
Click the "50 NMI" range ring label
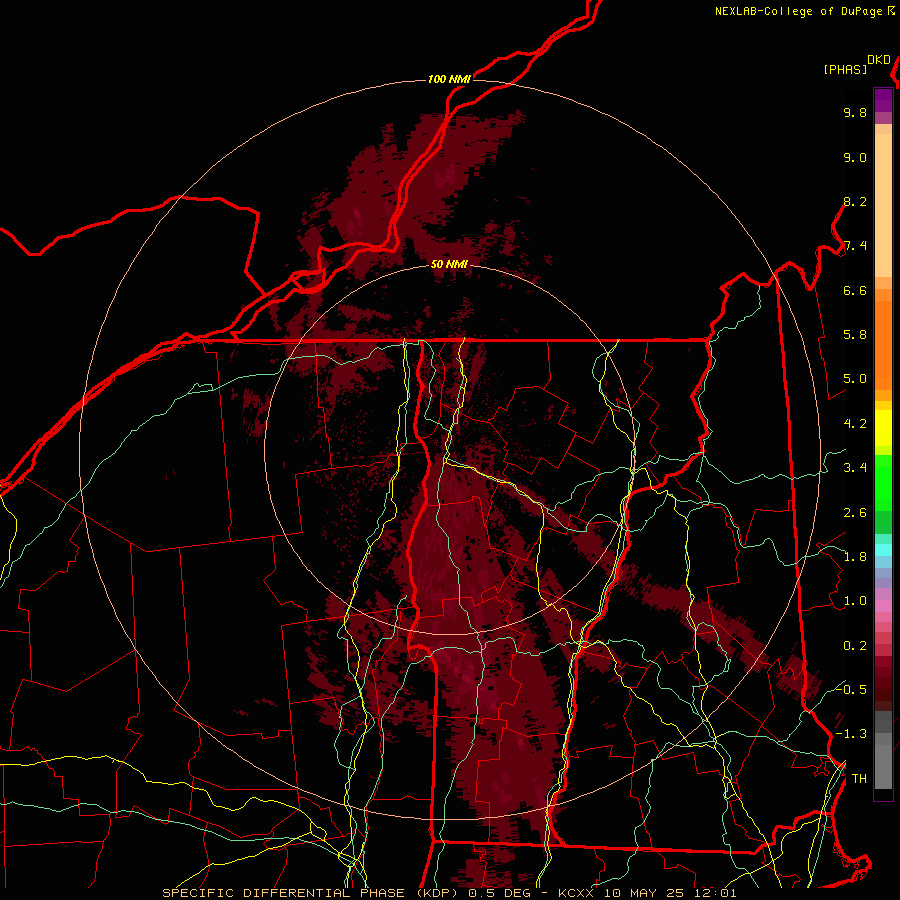[449, 264]
